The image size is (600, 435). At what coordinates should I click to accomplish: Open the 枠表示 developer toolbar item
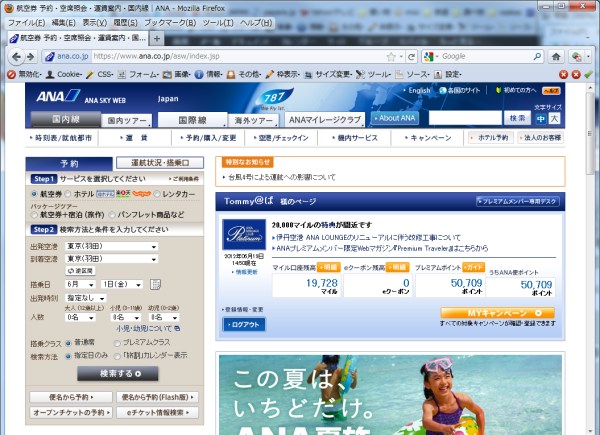click(x=282, y=74)
